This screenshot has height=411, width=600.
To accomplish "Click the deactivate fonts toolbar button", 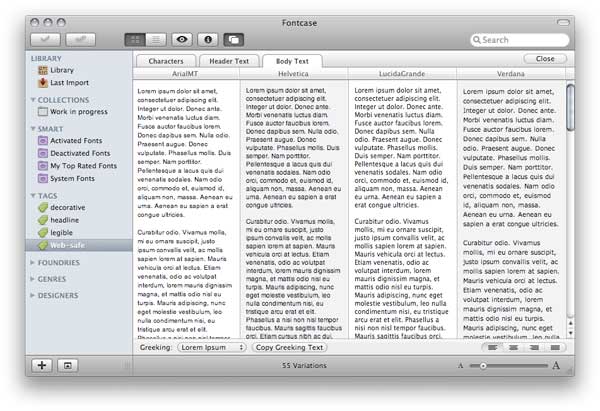I will [x=80, y=39].
